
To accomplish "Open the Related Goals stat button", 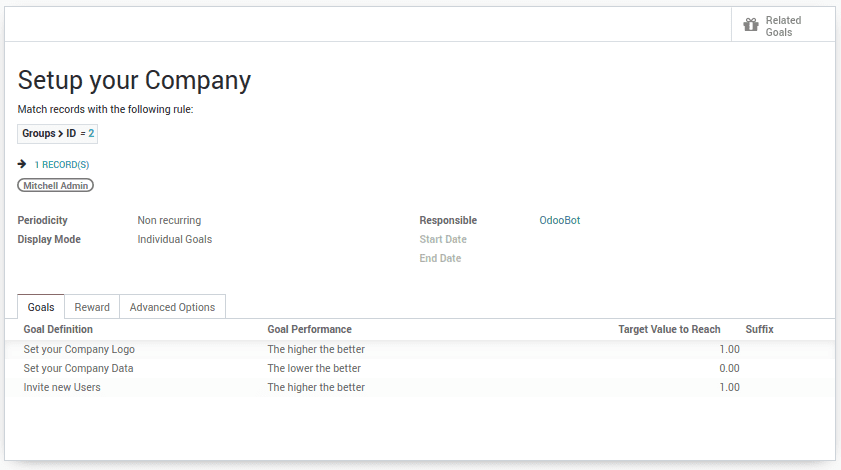I will (783, 26).
